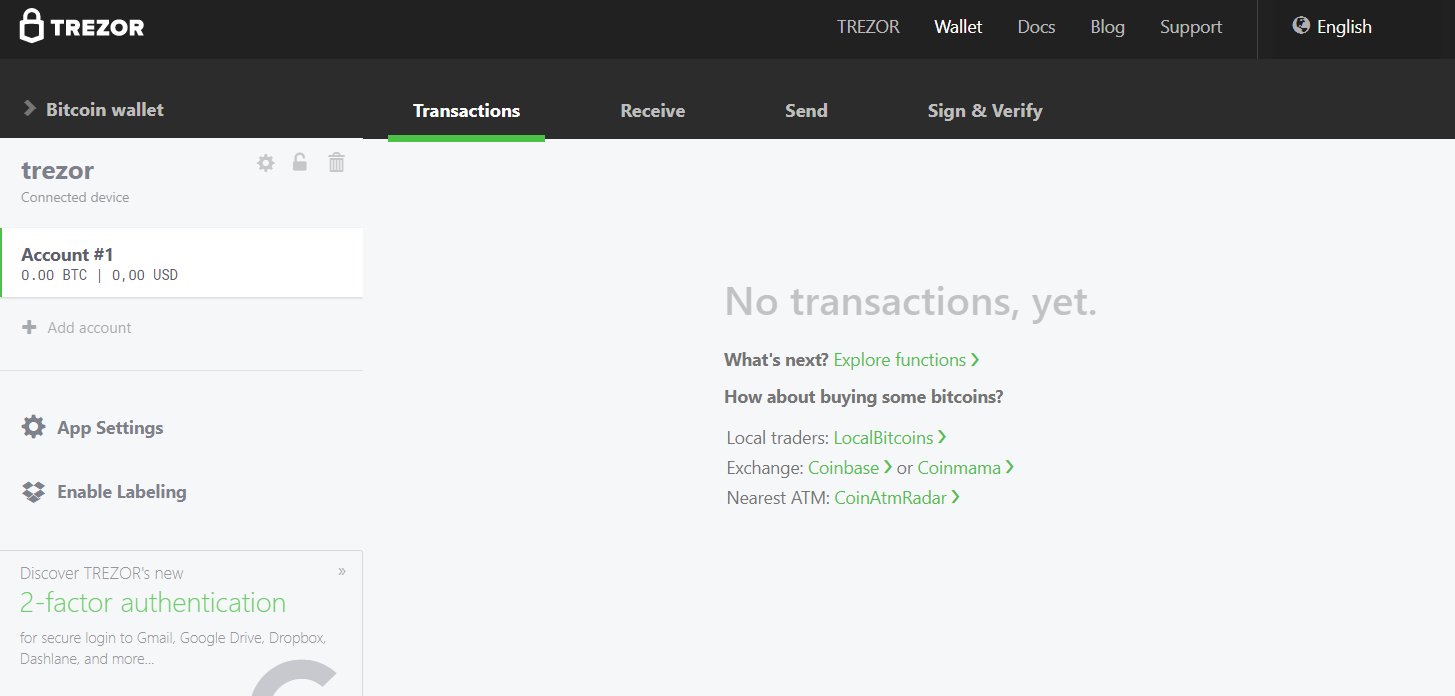The height and width of the screenshot is (696, 1455).
Task: Go to TREZOR in top navigation
Action: [868, 27]
